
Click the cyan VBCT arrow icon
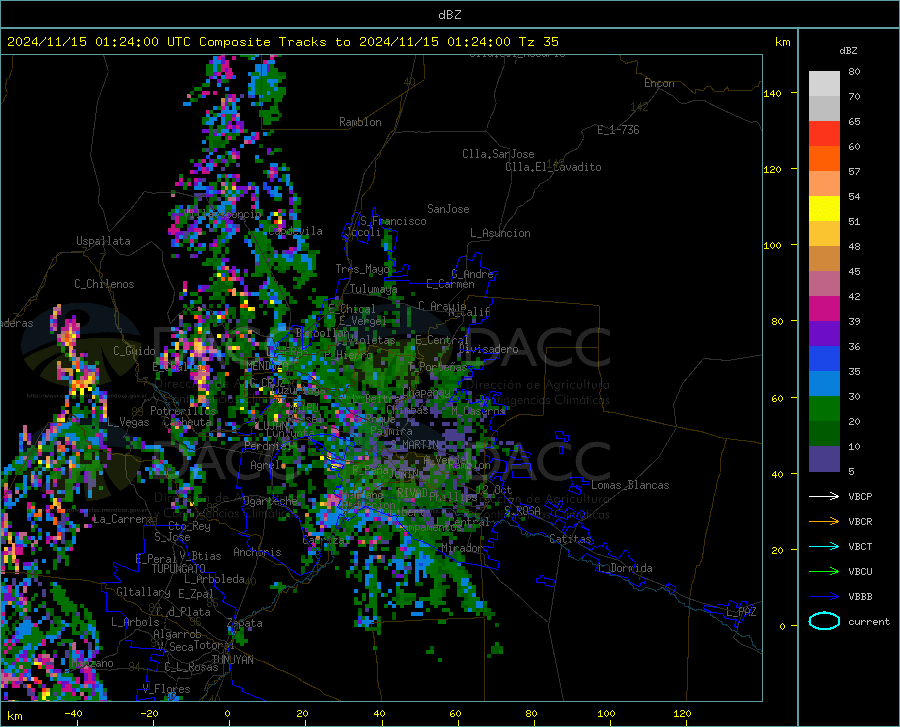tap(824, 546)
